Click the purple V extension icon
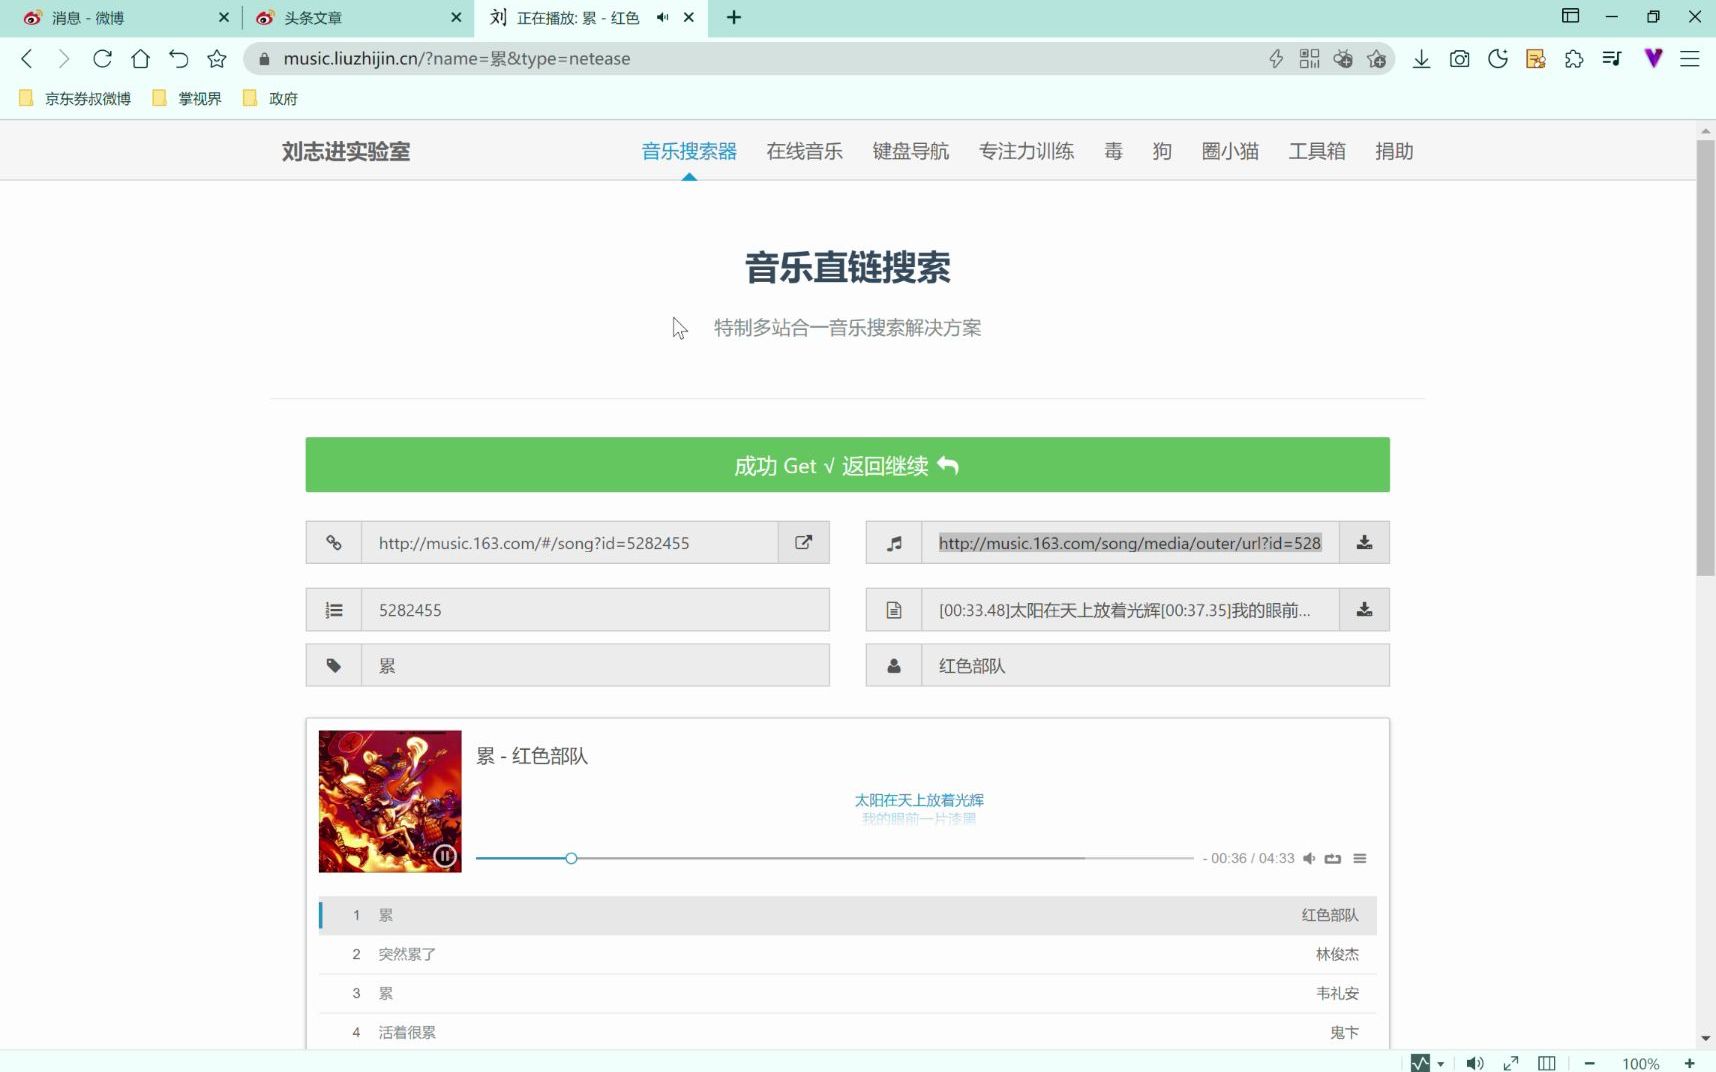This screenshot has height=1072, width=1716. click(x=1652, y=59)
